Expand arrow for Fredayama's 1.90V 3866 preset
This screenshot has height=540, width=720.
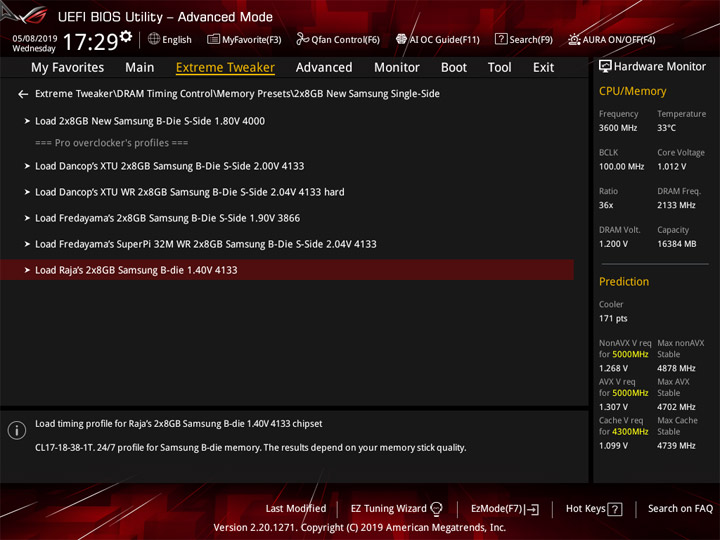point(27,218)
